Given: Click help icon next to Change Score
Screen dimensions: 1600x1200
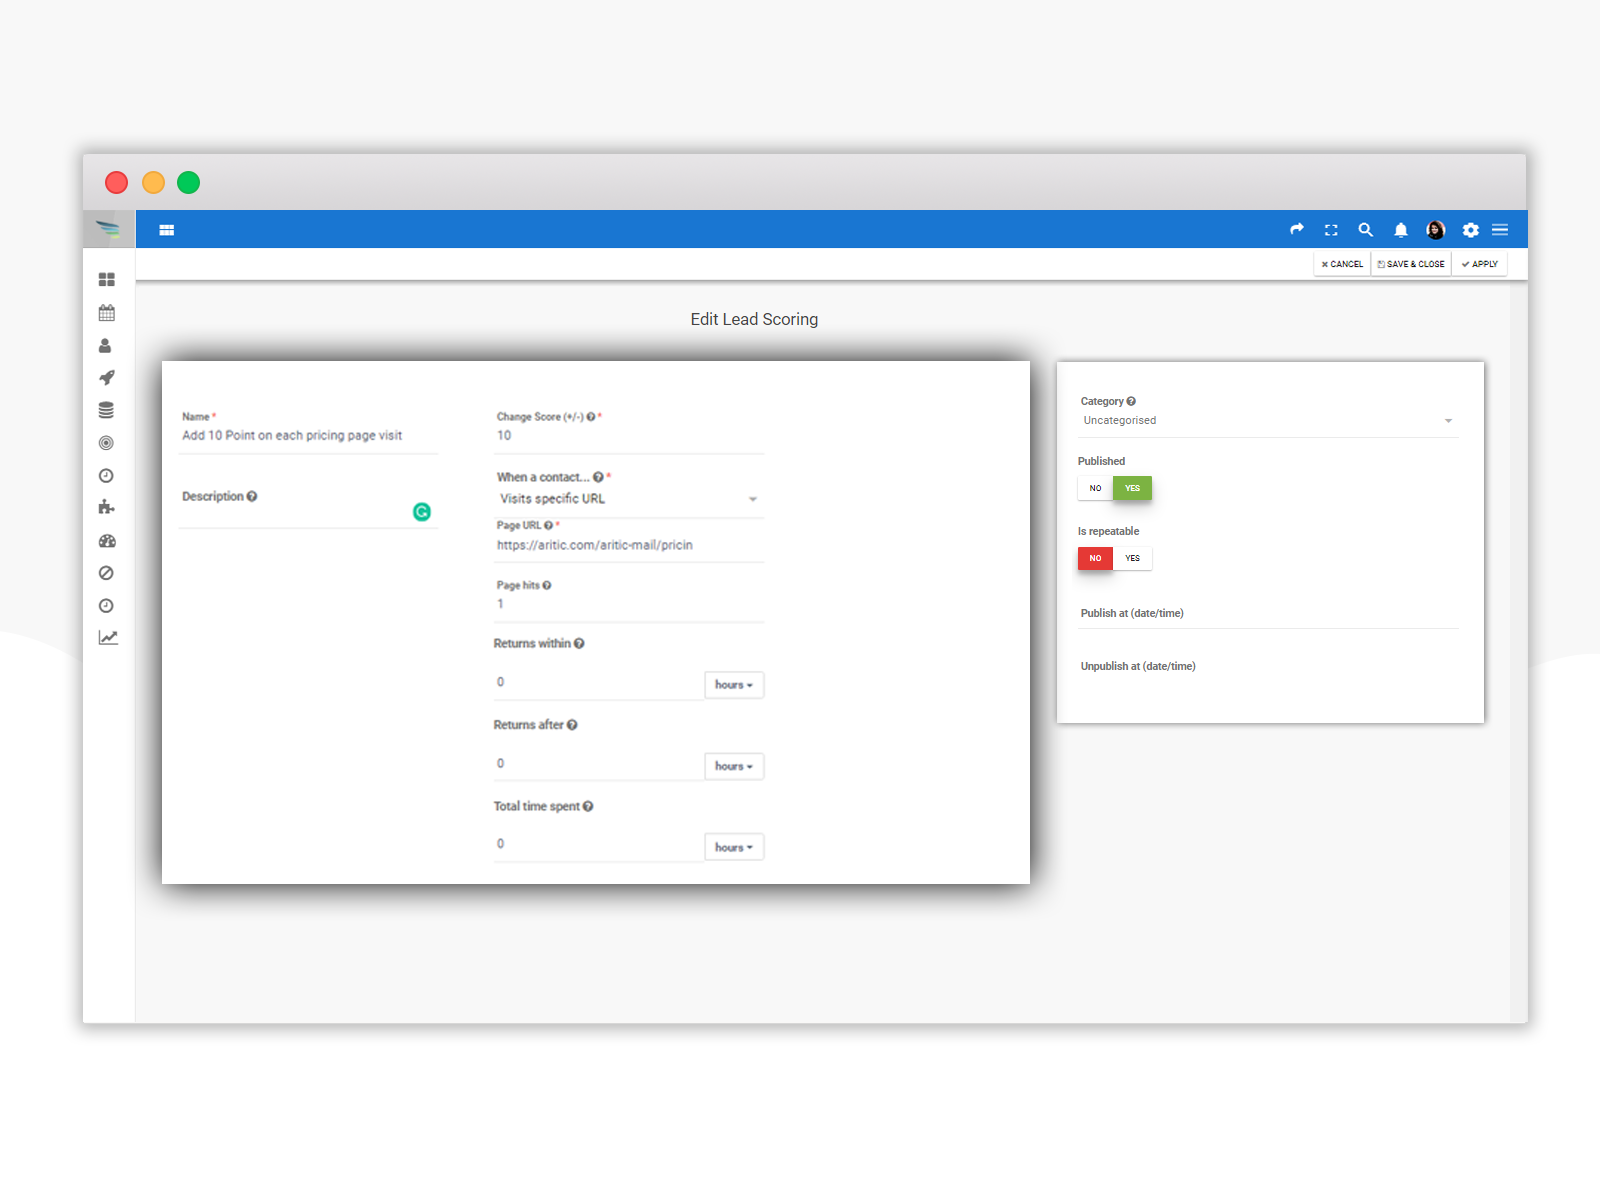Looking at the screenshot, I should tap(591, 417).
